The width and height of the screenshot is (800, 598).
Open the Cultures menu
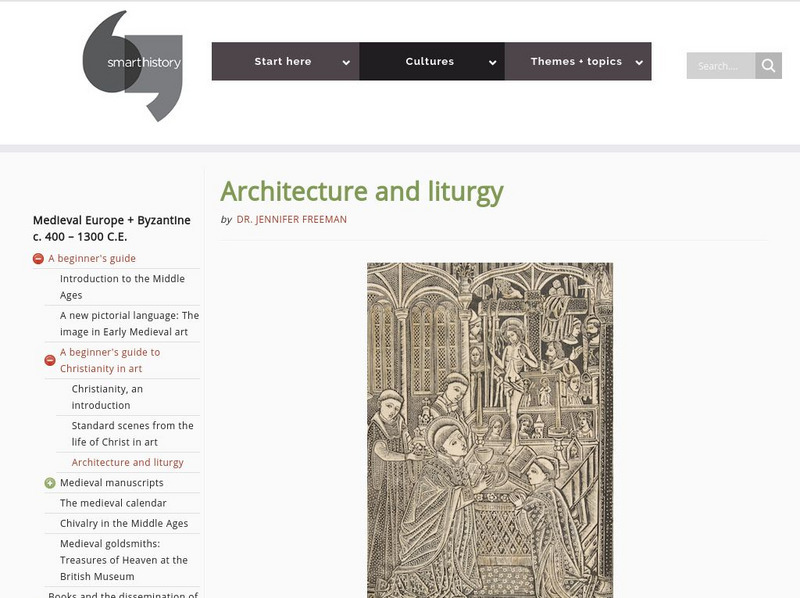tap(432, 61)
